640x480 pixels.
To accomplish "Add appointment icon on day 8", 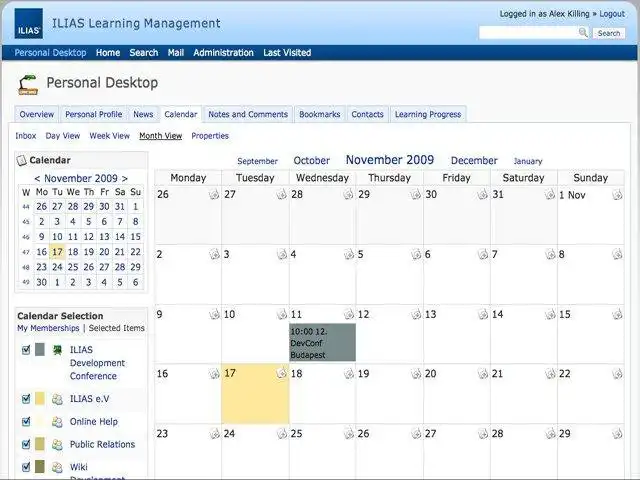I will point(617,254).
